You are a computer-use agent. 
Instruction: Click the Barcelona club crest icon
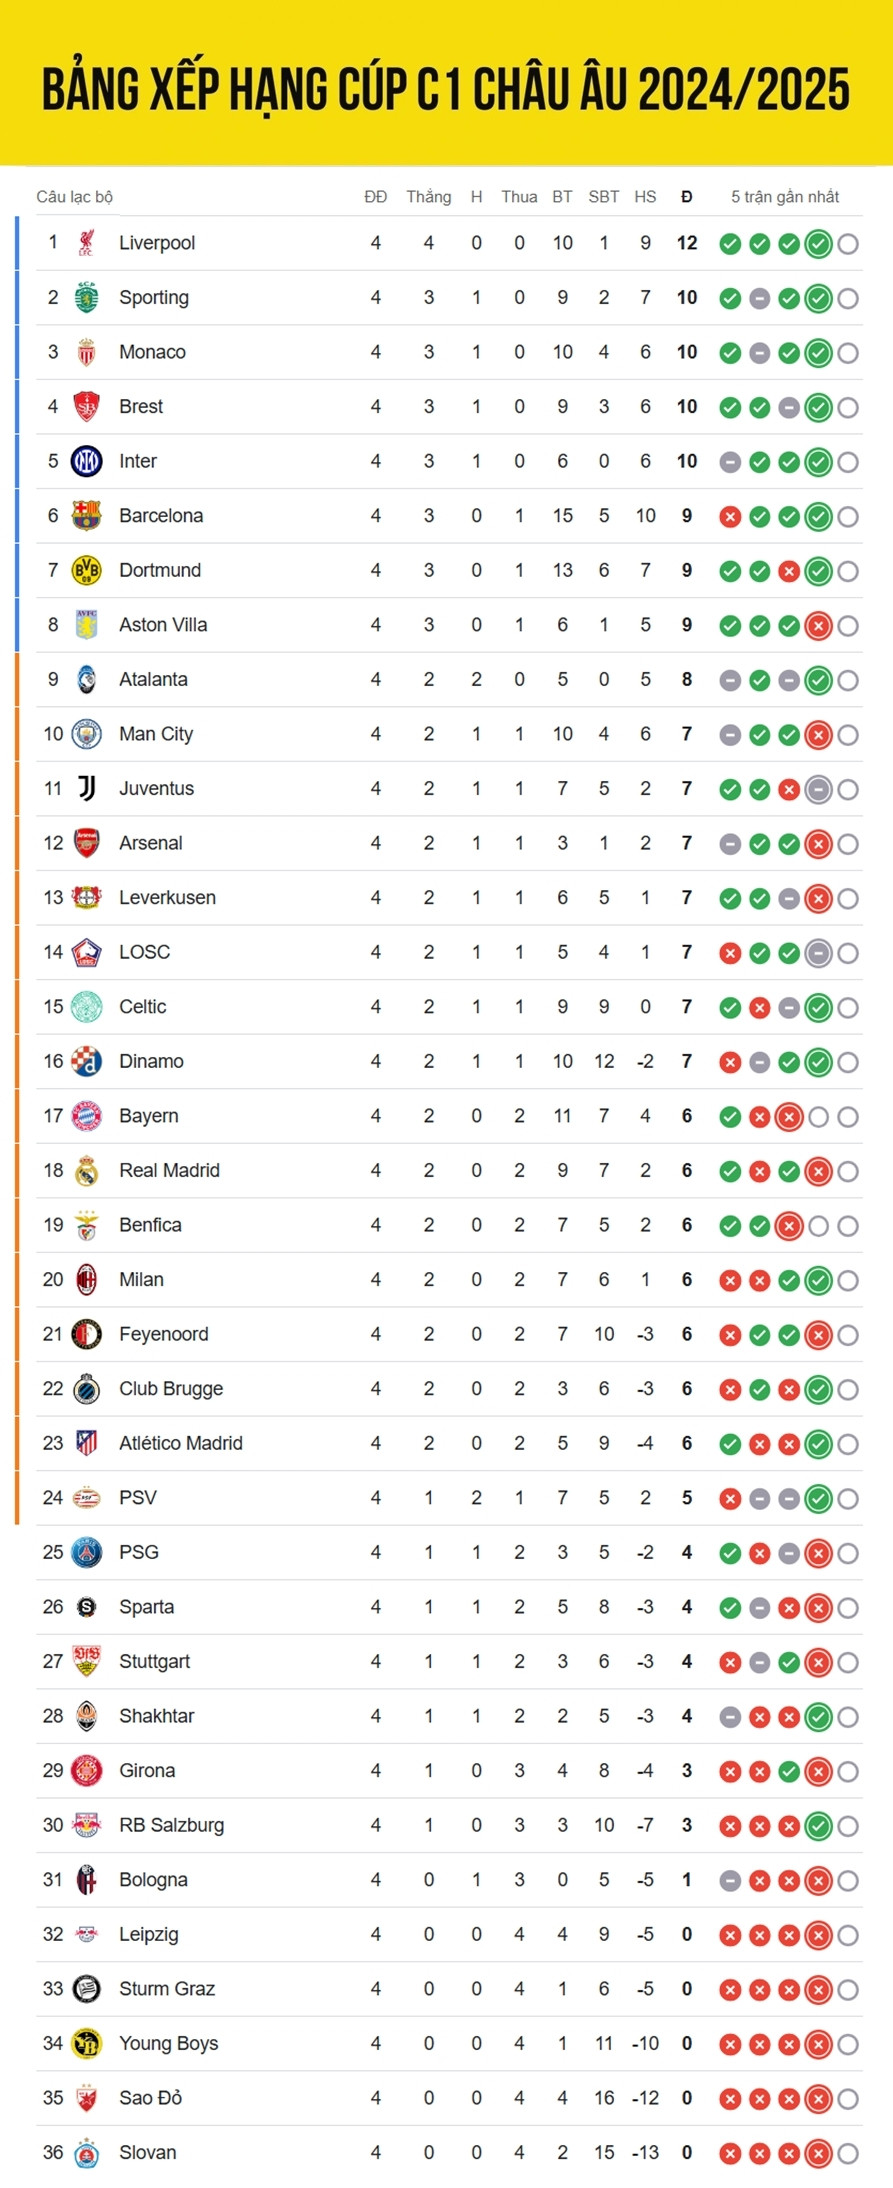click(x=87, y=516)
